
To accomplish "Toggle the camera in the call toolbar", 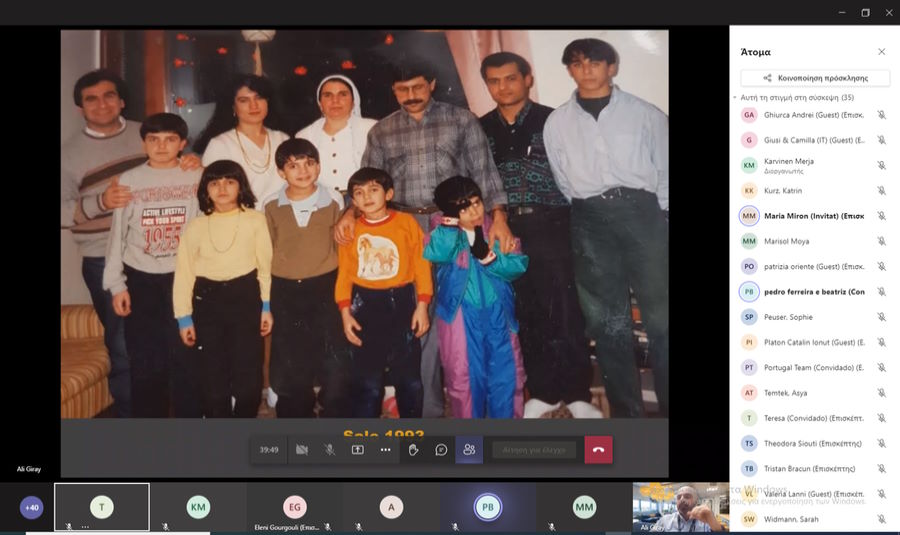I will click(301, 450).
